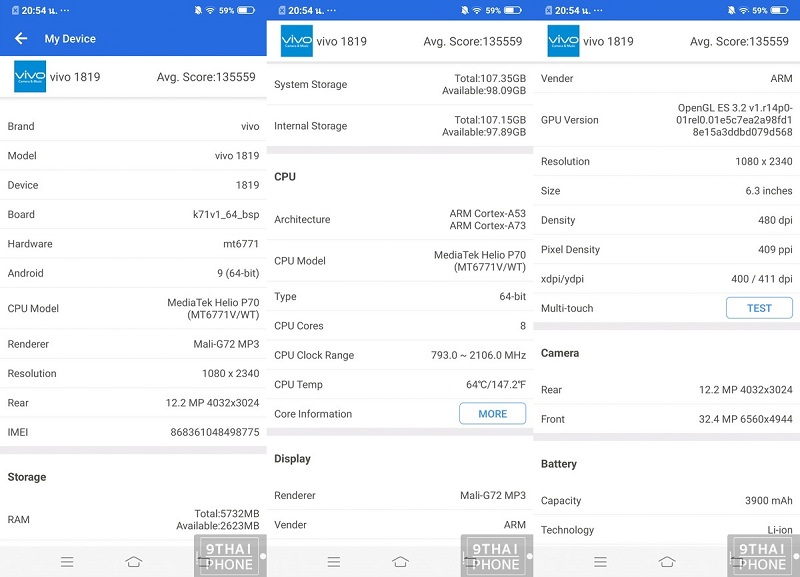
Task: Tap the battery icon in right screen status bar
Action: pyautogui.click(x=780, y=10)
